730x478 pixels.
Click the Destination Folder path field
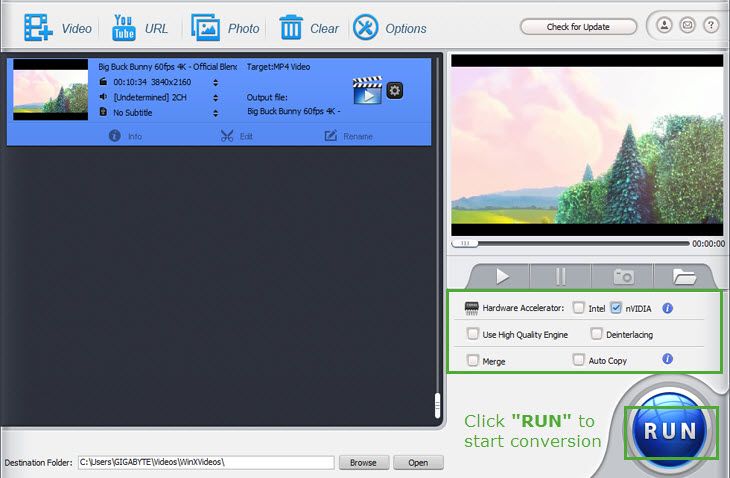click(205, 463)
